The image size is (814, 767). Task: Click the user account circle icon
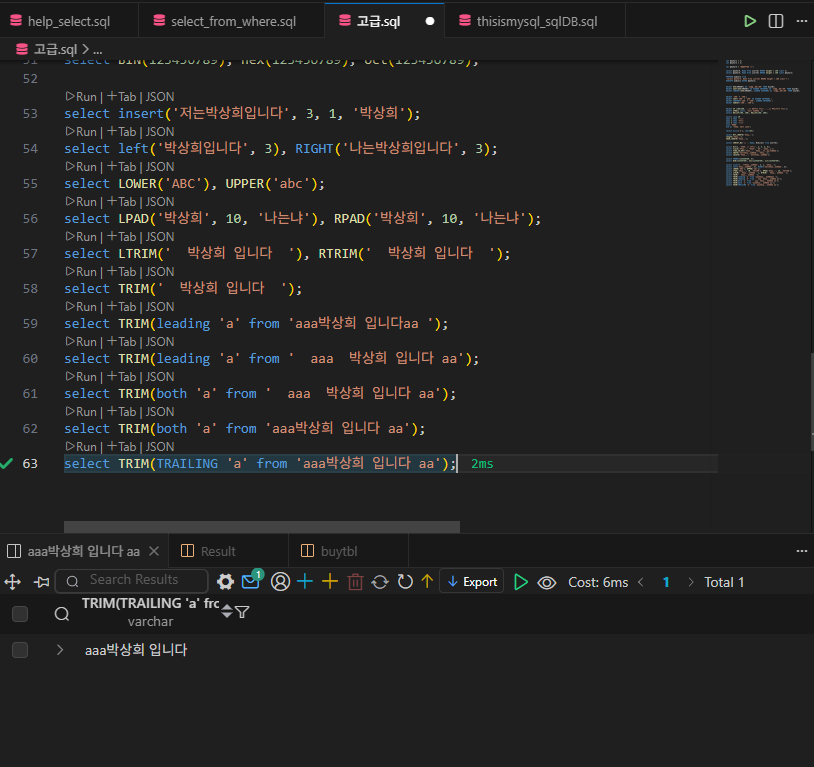click(280, 582)
